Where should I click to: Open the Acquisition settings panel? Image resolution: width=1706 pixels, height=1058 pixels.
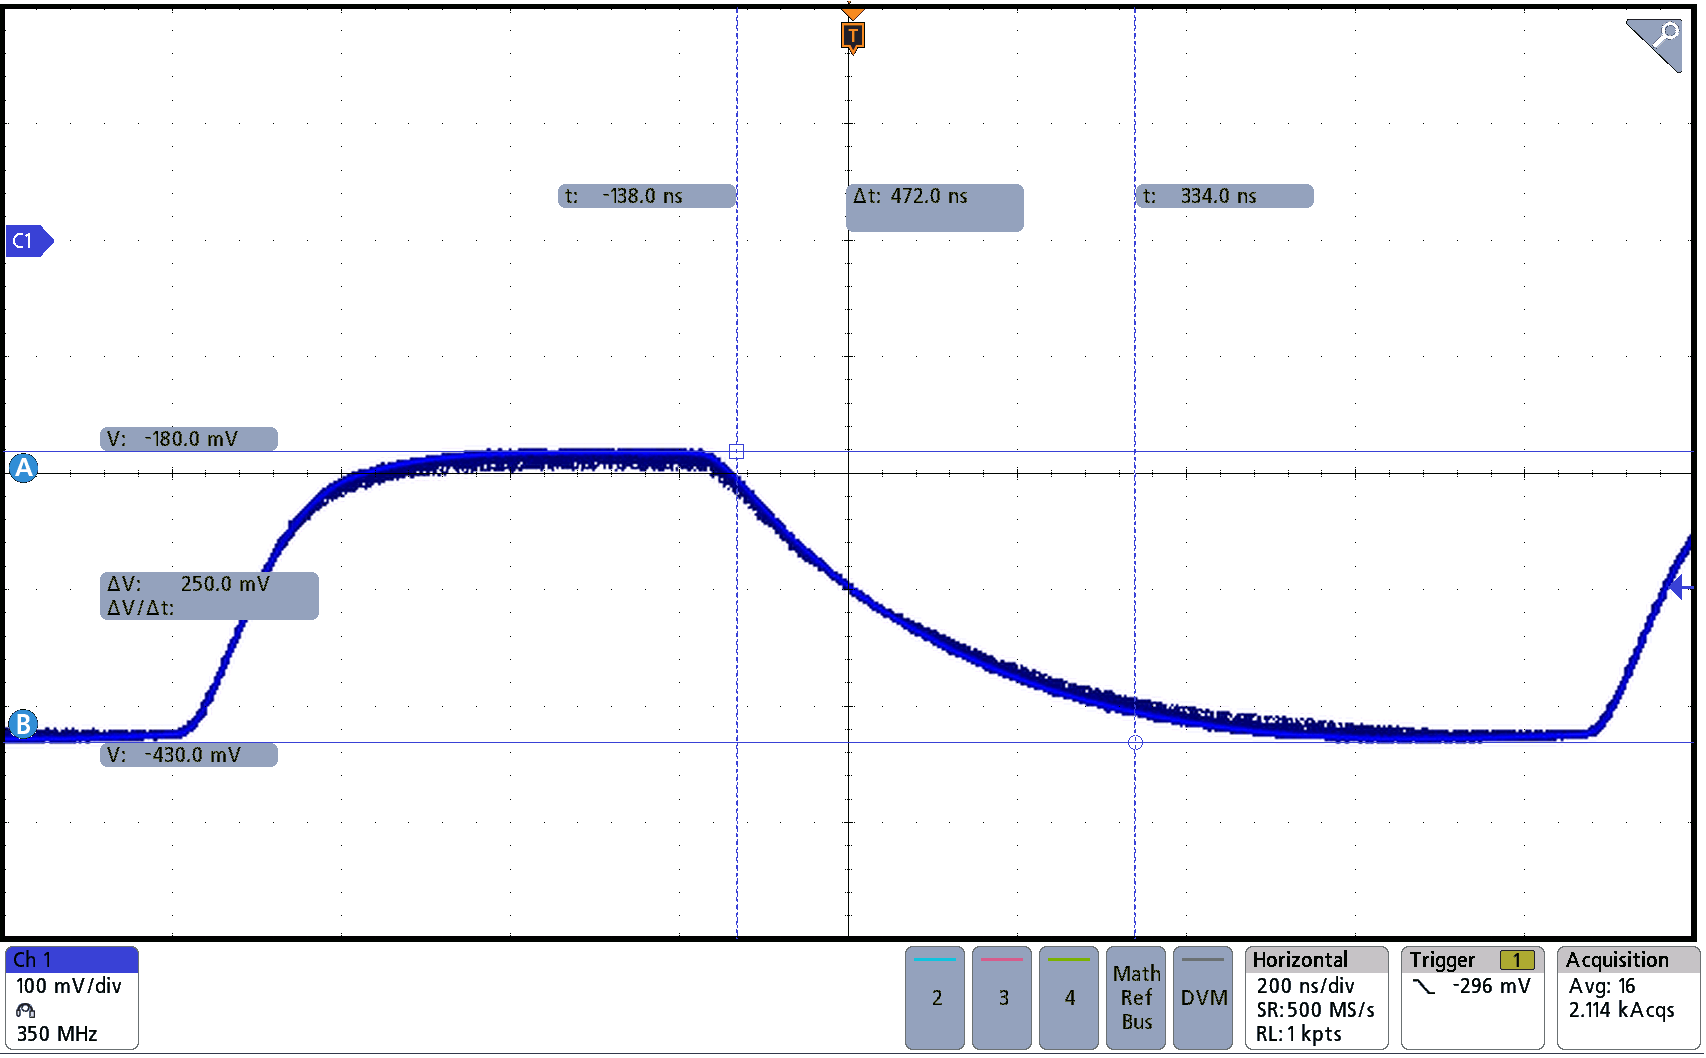pyautogui.click(x=1627, y=997)
